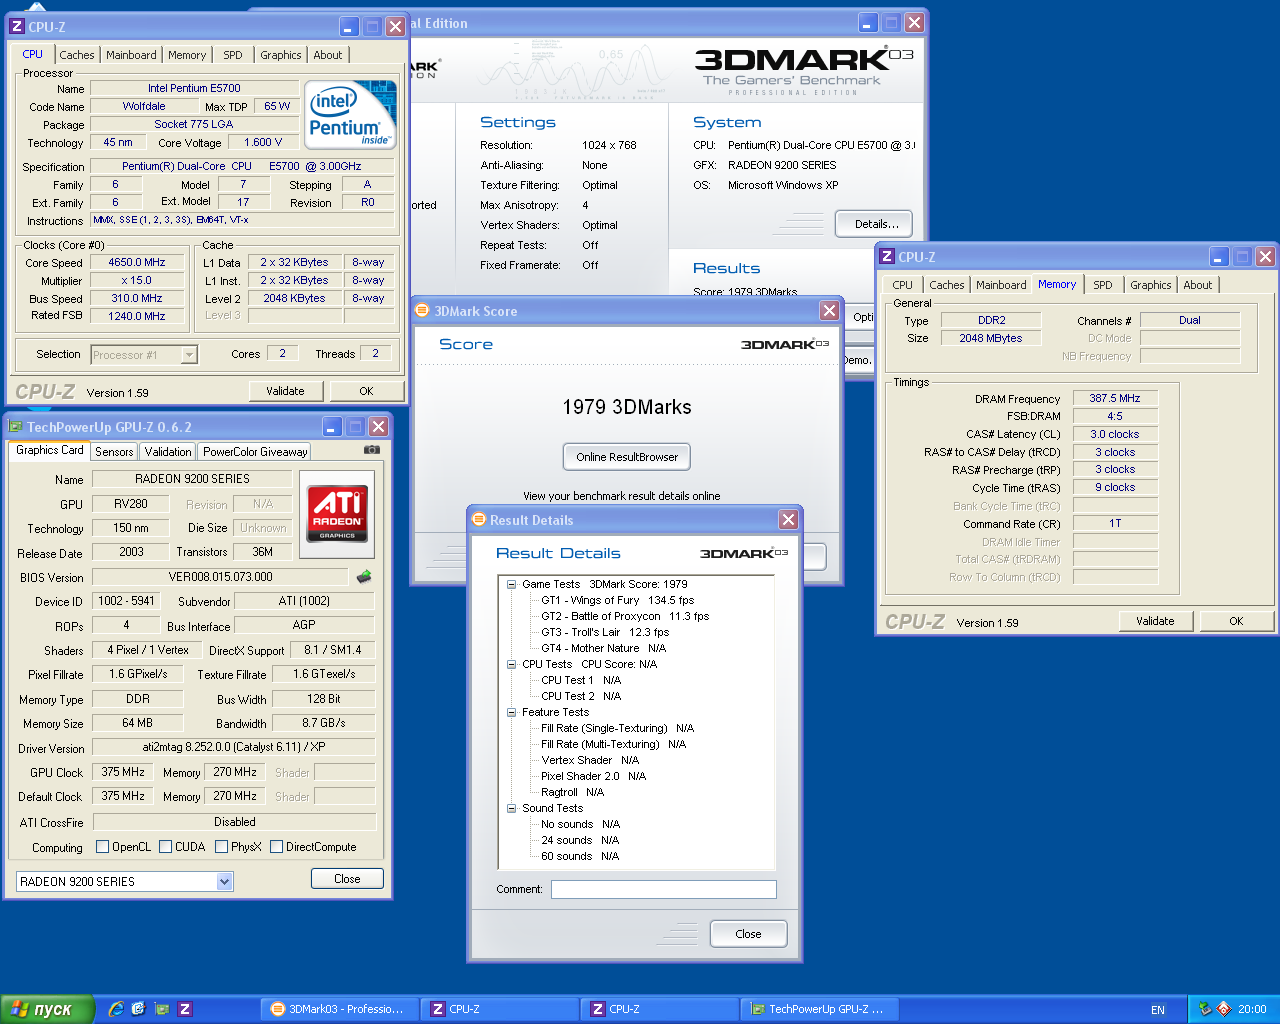Enable the PhysX checkbox
Screen dimensions: 1280x1024
(221, 847)
